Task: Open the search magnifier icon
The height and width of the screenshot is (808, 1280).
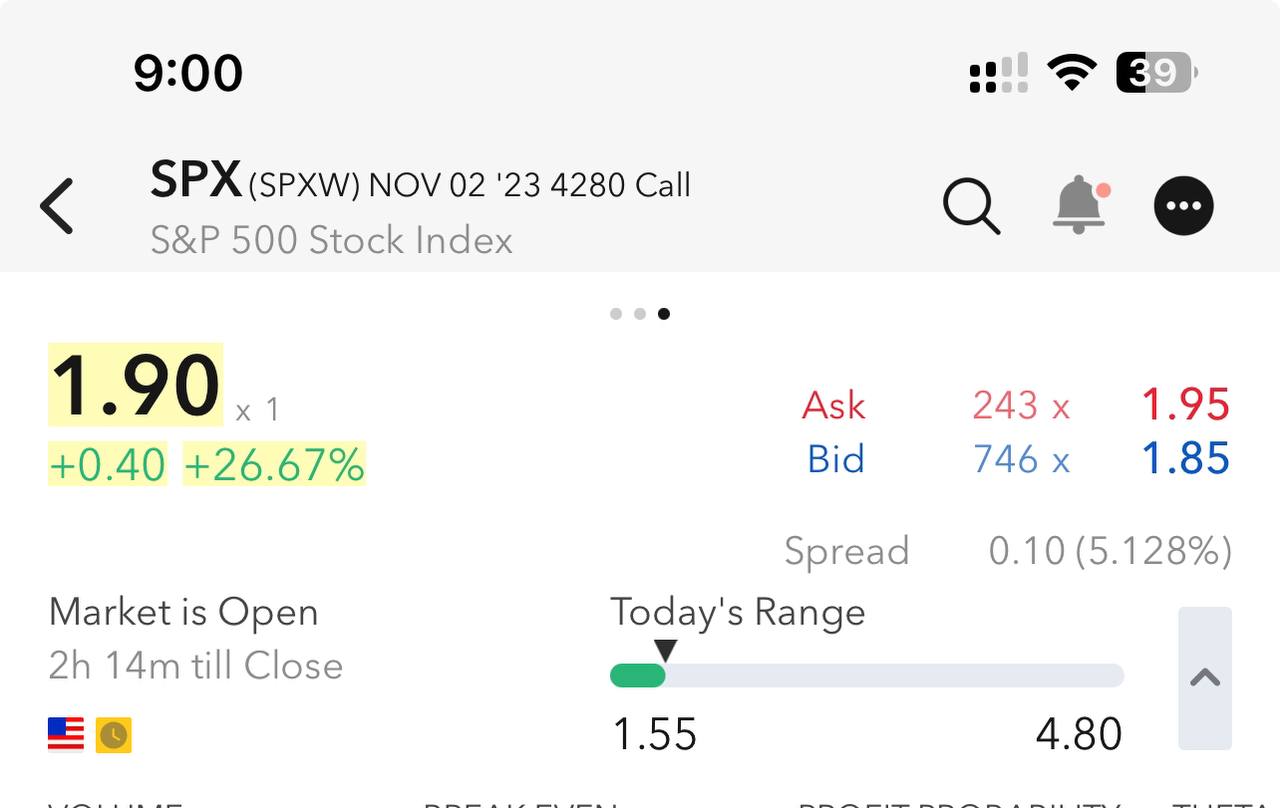Action: point(971,206)
